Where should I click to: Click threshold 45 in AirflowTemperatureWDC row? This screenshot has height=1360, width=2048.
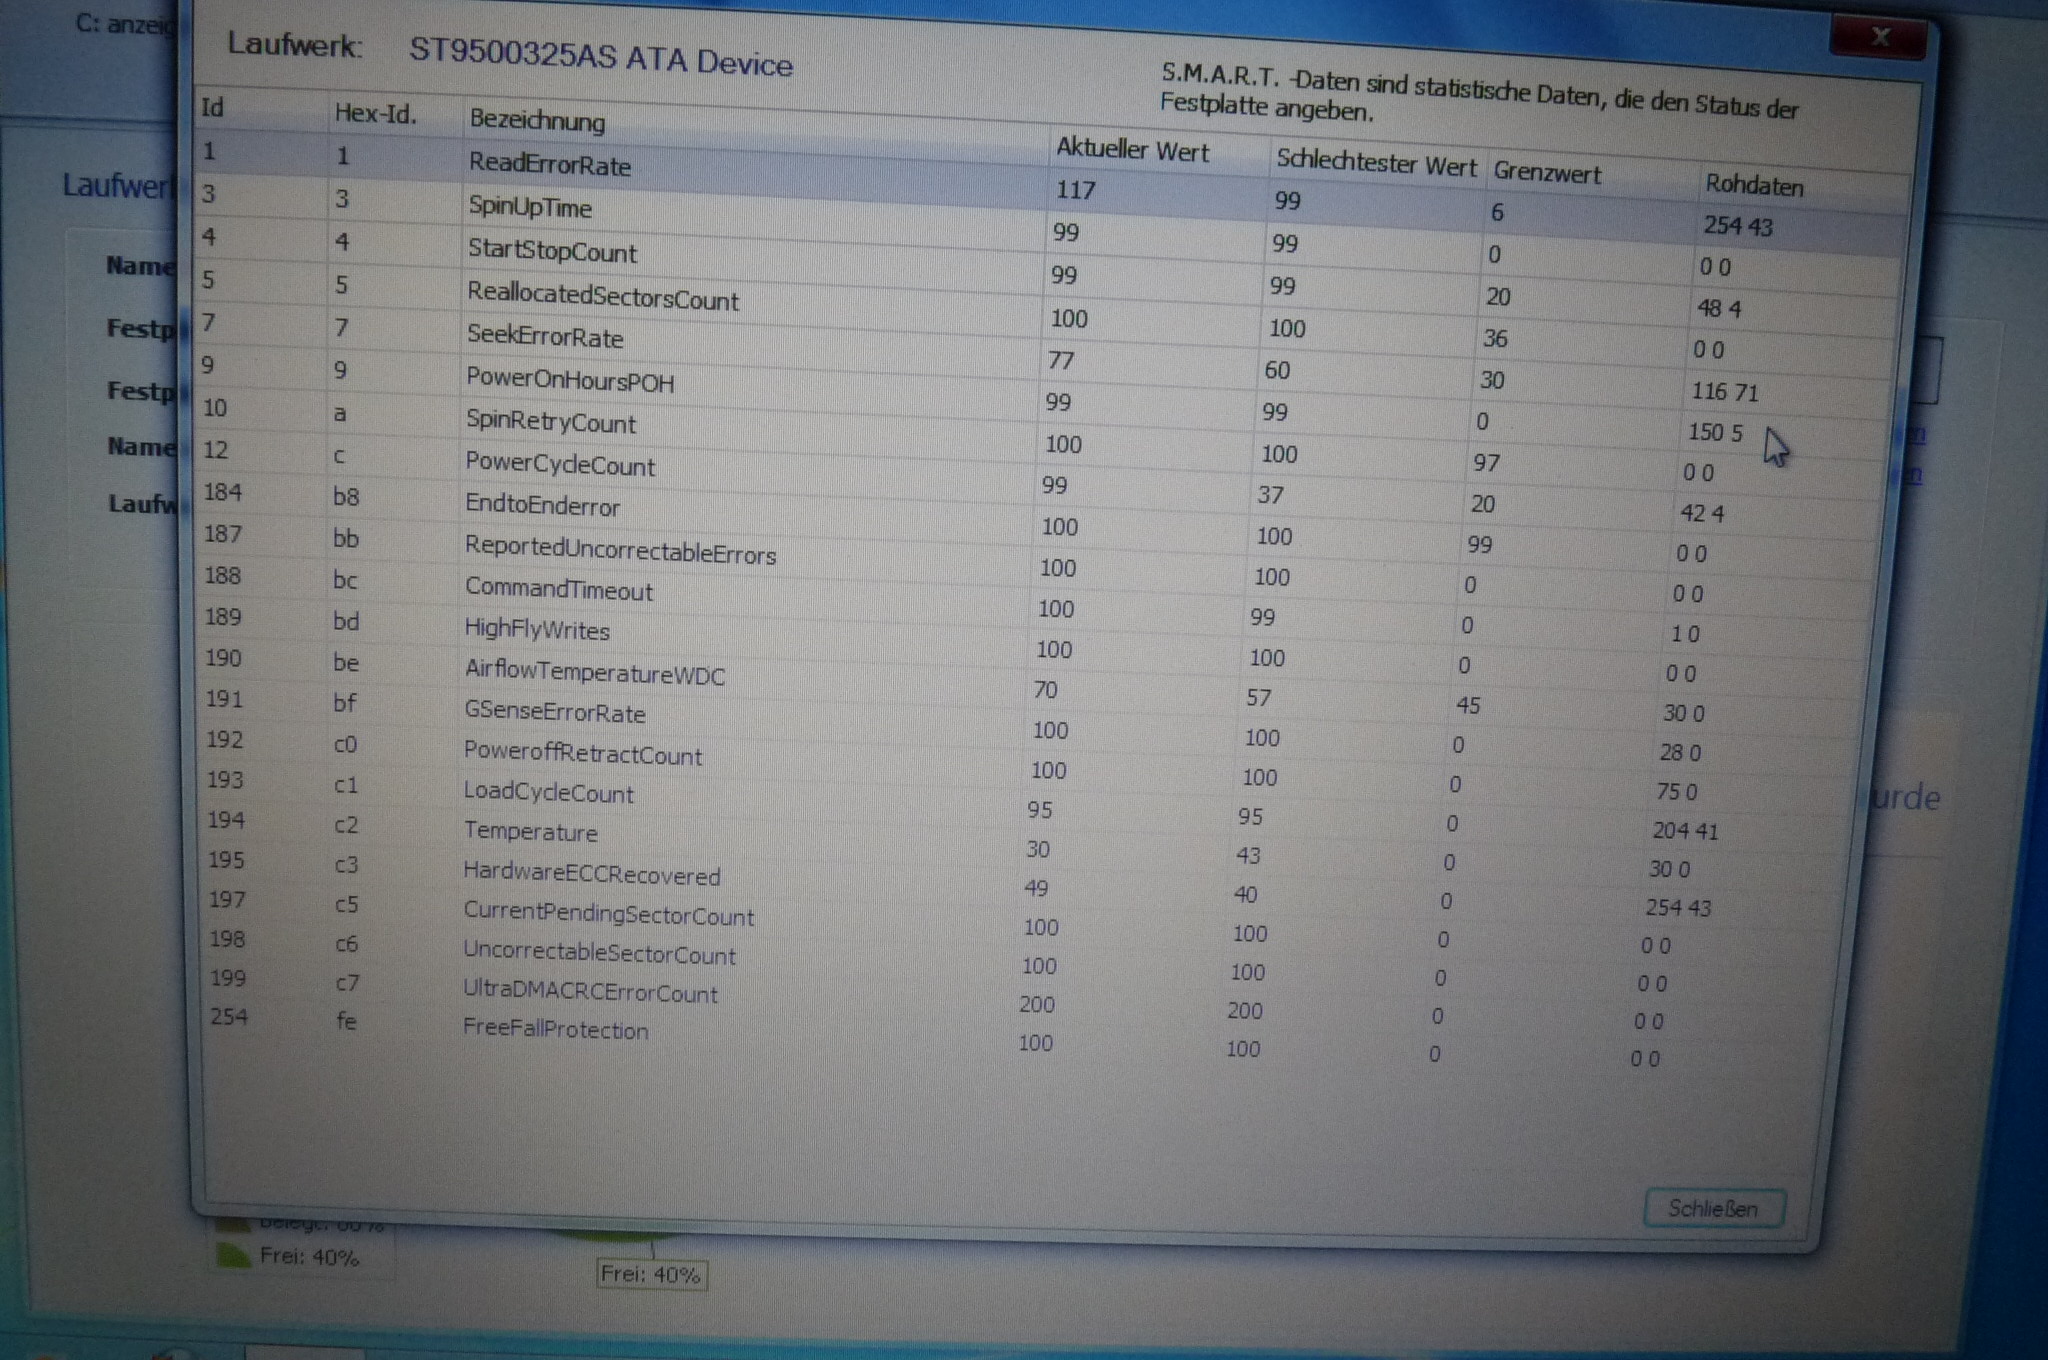click(x=1467, y=706)
